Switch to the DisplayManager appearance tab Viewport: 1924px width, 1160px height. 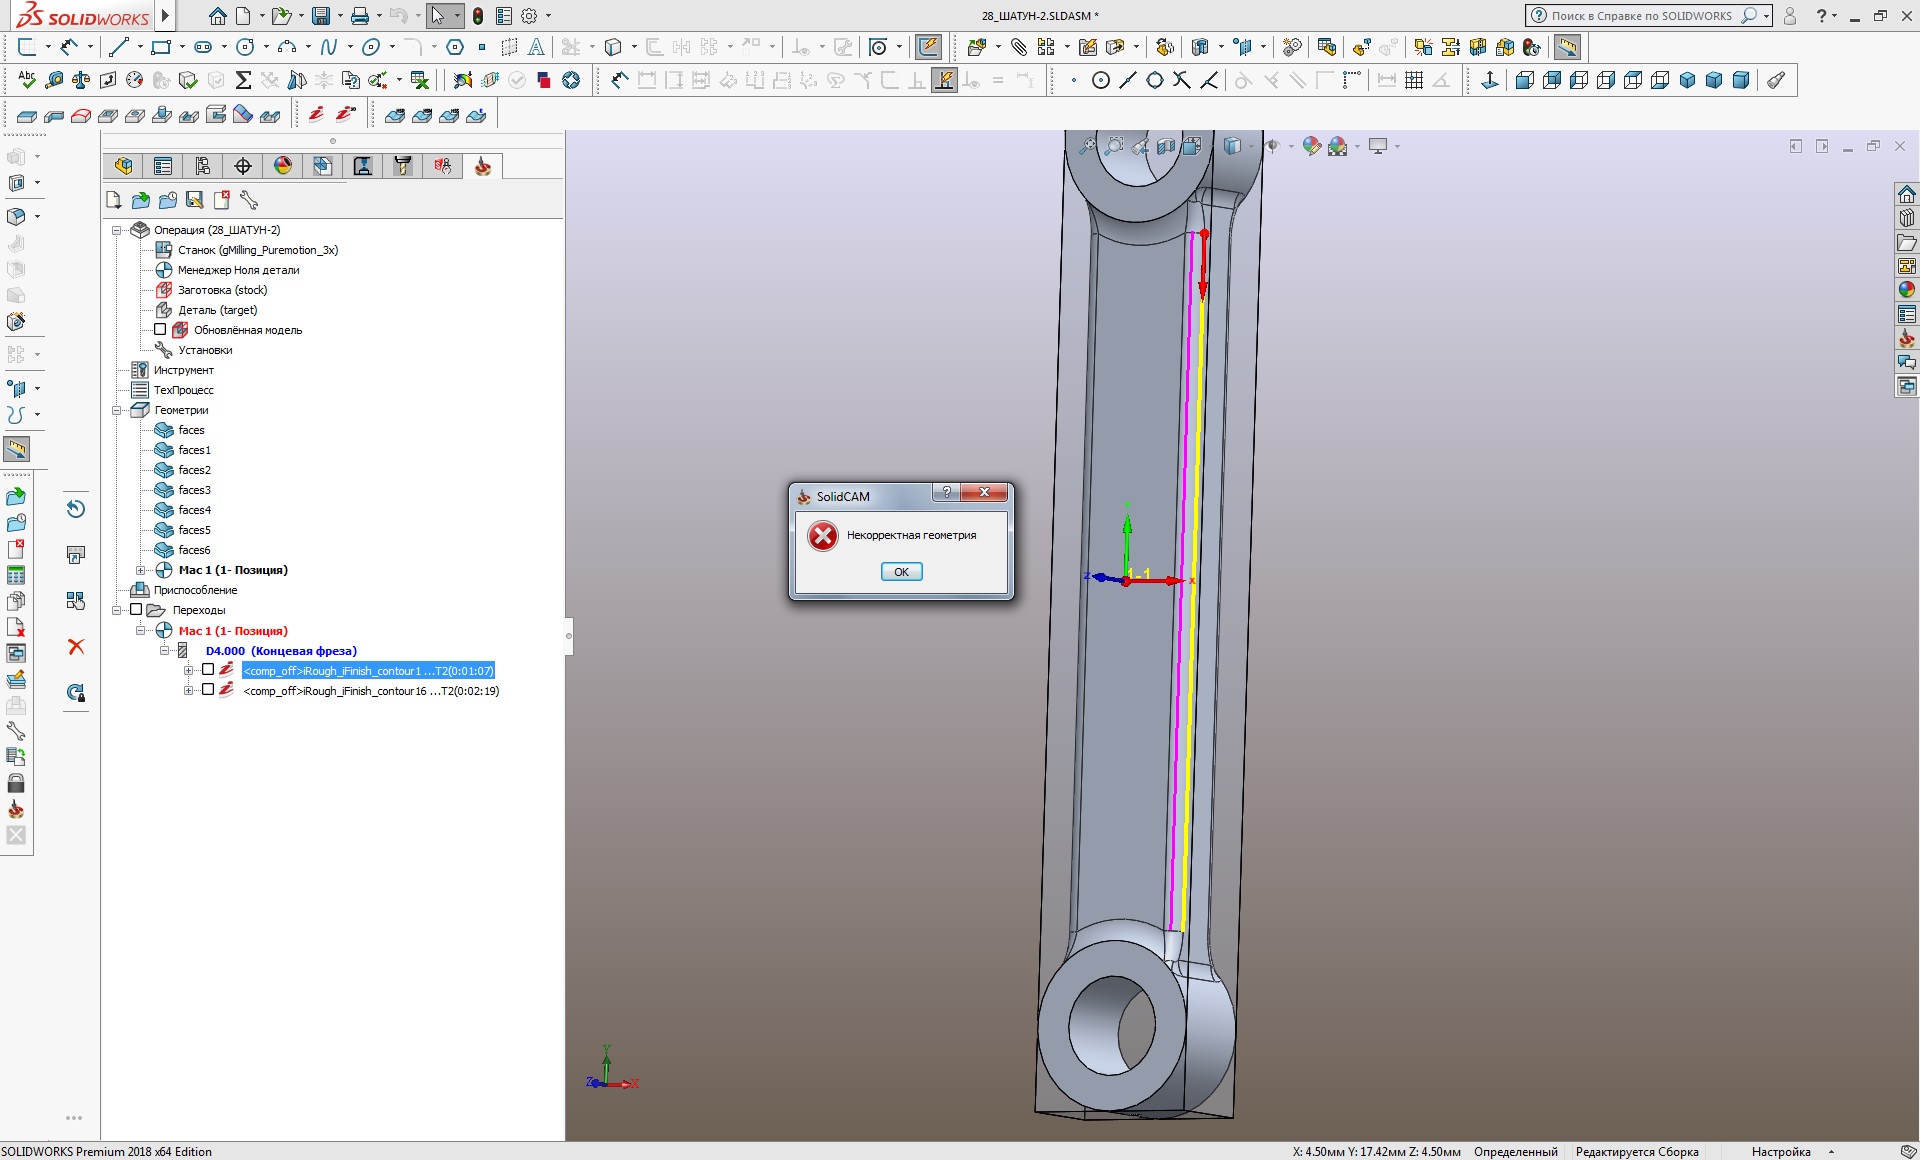point(283,166)
